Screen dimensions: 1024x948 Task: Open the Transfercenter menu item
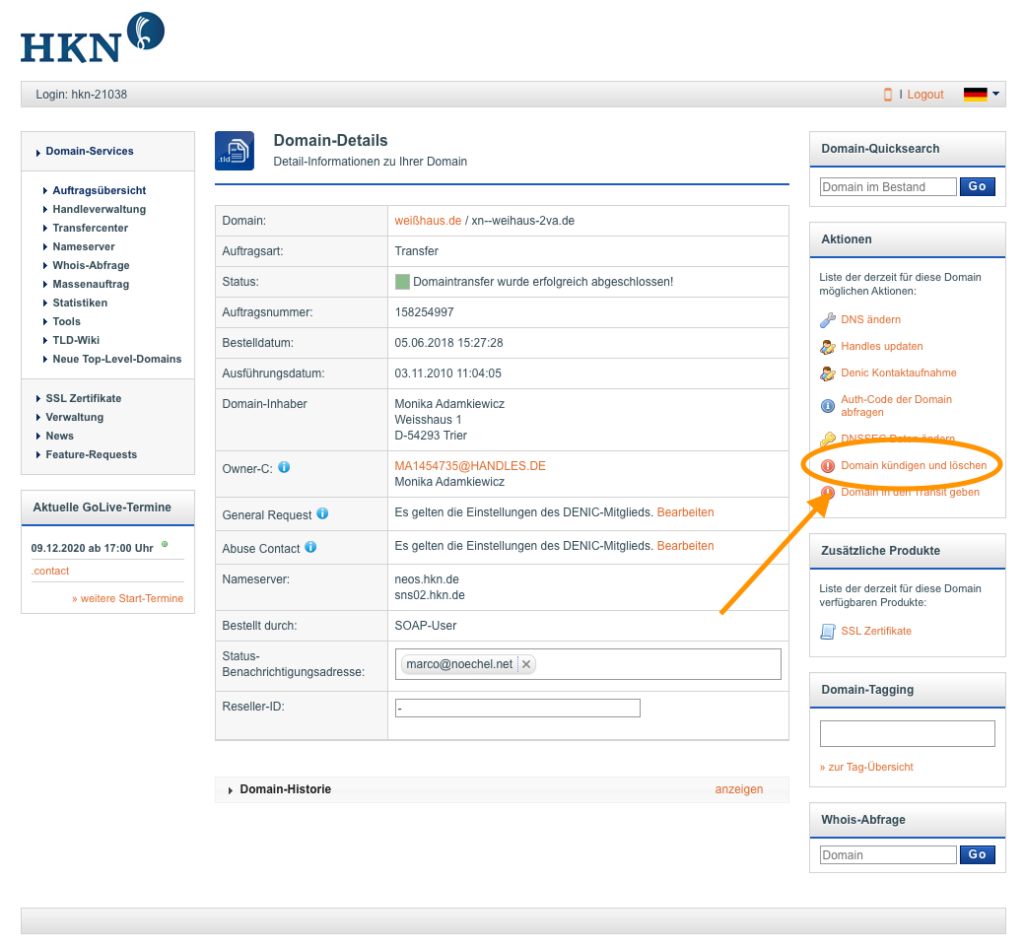(91, 227)
